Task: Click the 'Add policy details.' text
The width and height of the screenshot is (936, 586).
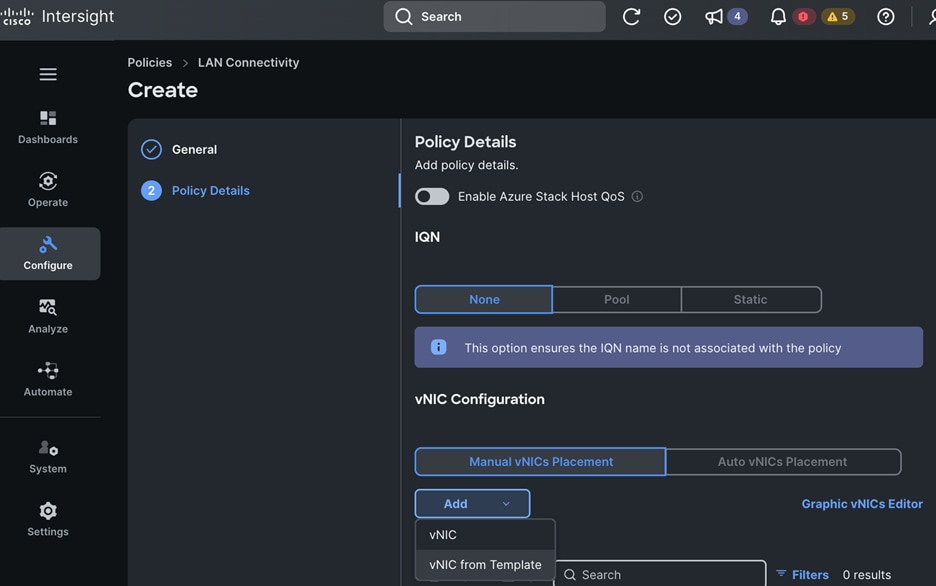Action: [466, 165]
